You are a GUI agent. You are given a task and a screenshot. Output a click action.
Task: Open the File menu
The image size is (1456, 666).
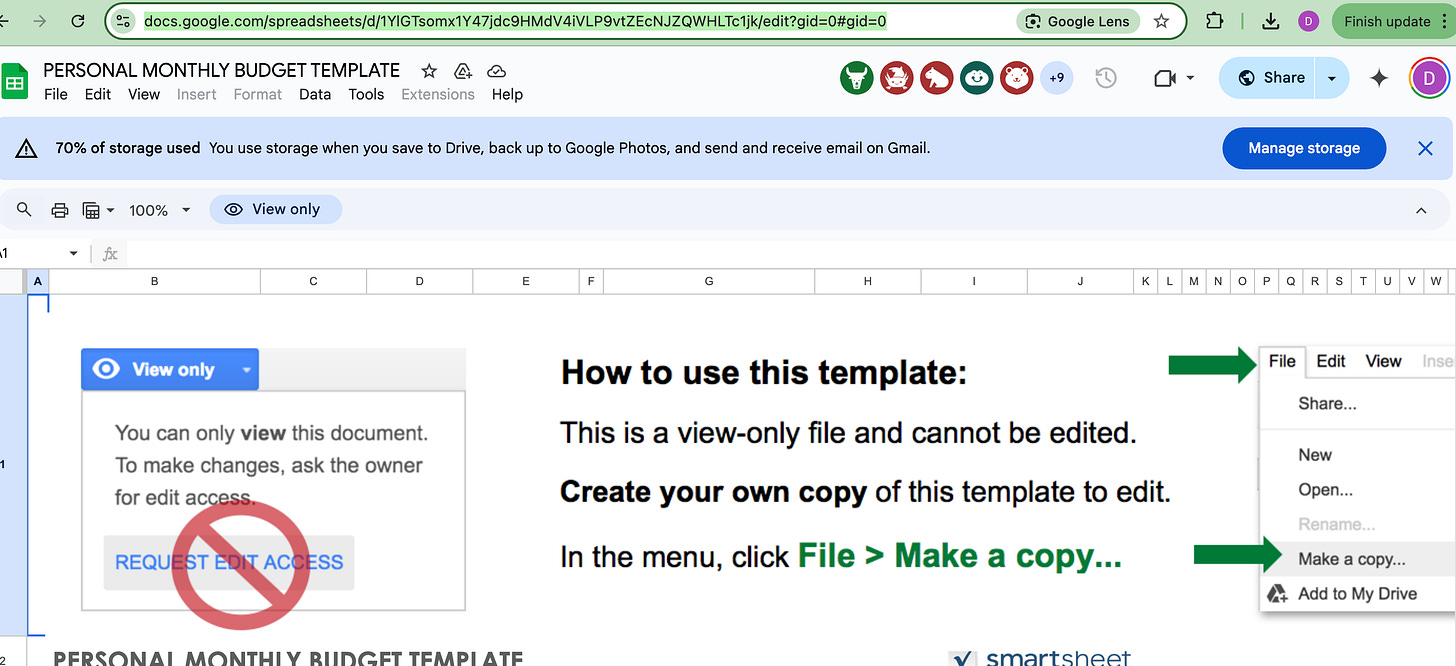56,94
